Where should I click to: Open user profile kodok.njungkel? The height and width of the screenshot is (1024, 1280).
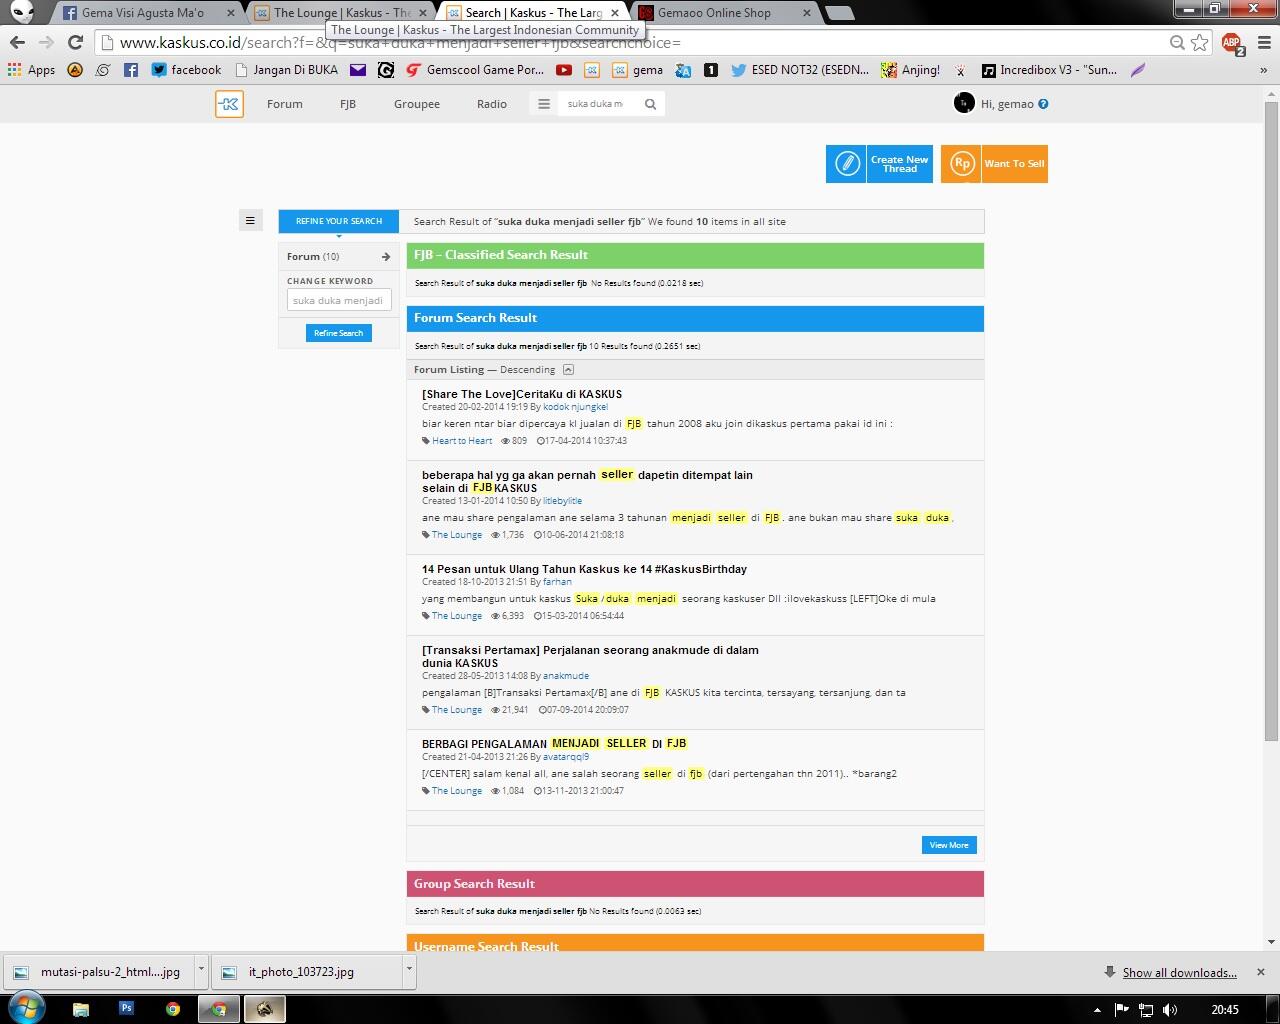point(575,407)
